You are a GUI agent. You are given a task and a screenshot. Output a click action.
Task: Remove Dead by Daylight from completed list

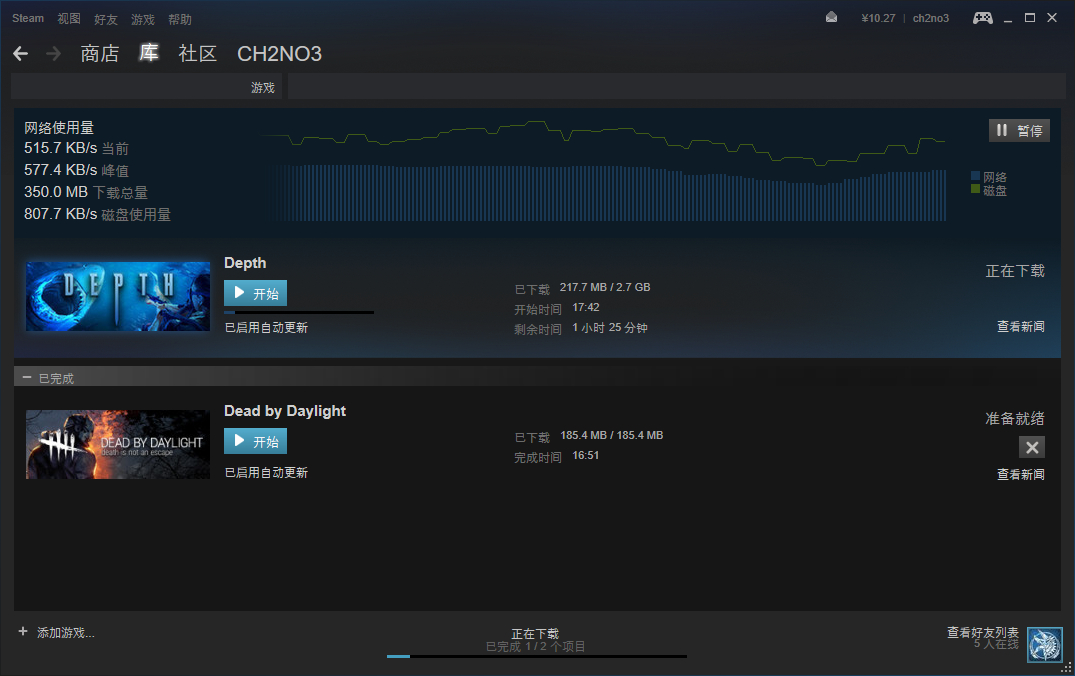point(1032,448)
